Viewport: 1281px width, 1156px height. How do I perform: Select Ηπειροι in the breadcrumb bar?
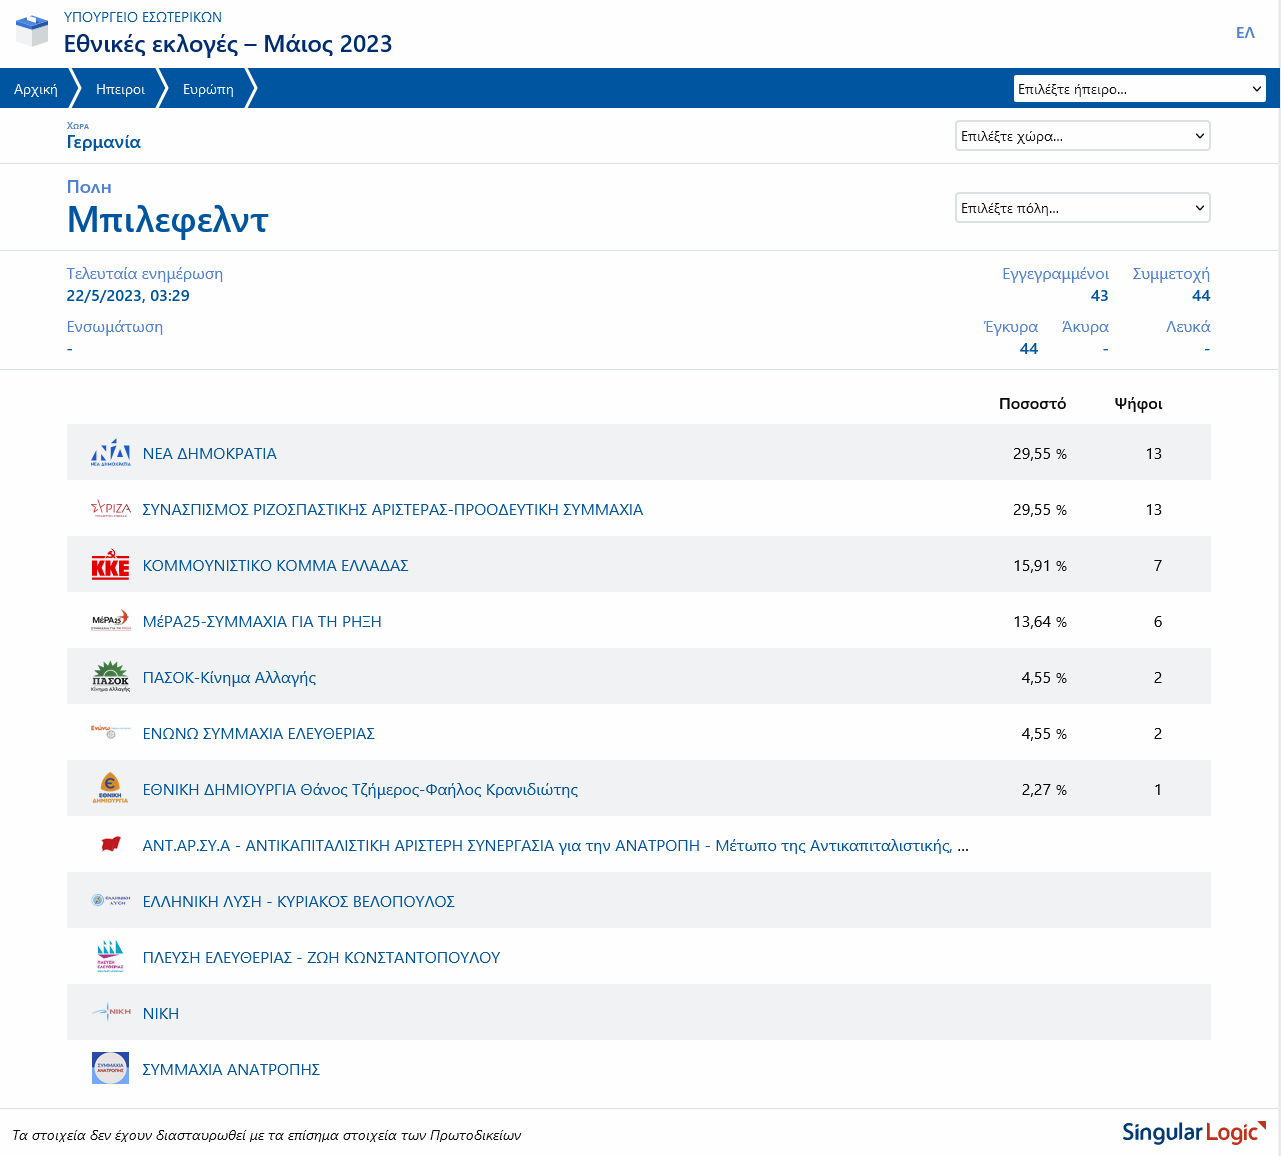coord(120,89)
